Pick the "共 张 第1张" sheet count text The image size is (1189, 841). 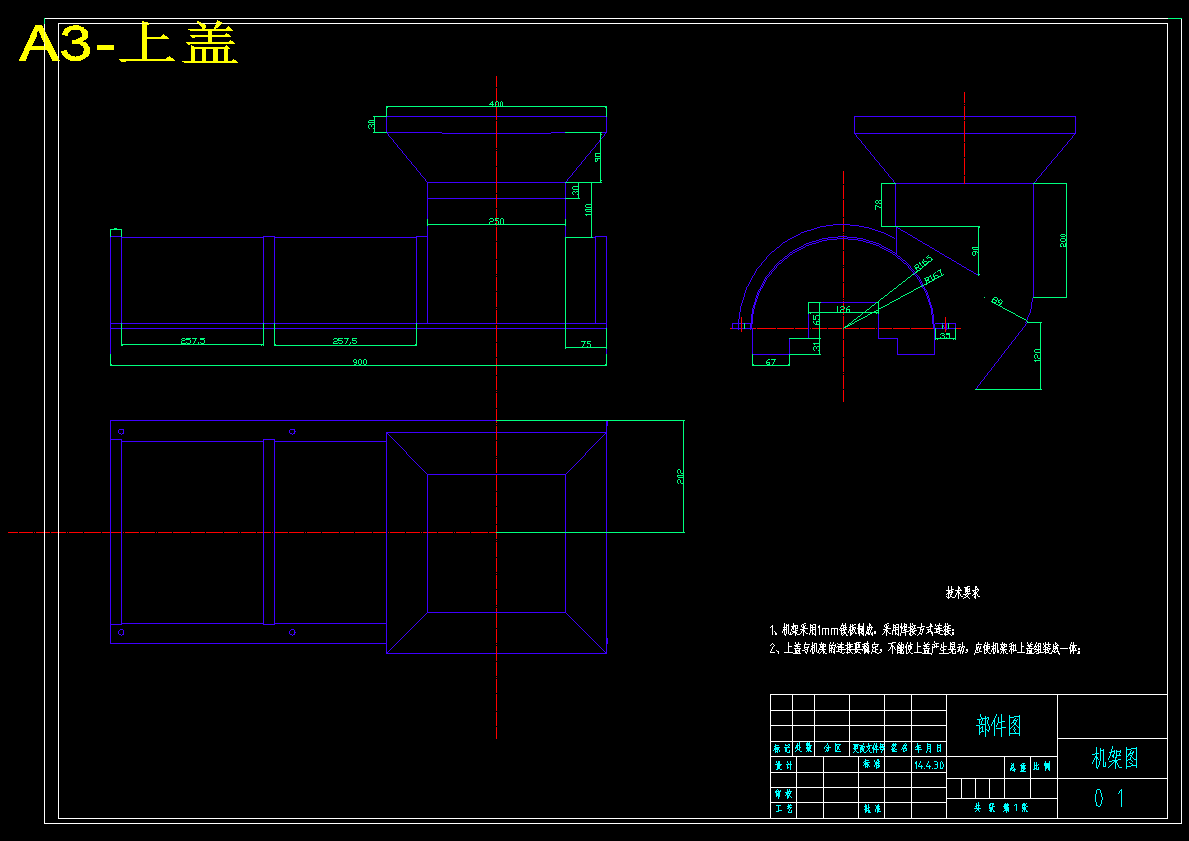(1001, 809)
